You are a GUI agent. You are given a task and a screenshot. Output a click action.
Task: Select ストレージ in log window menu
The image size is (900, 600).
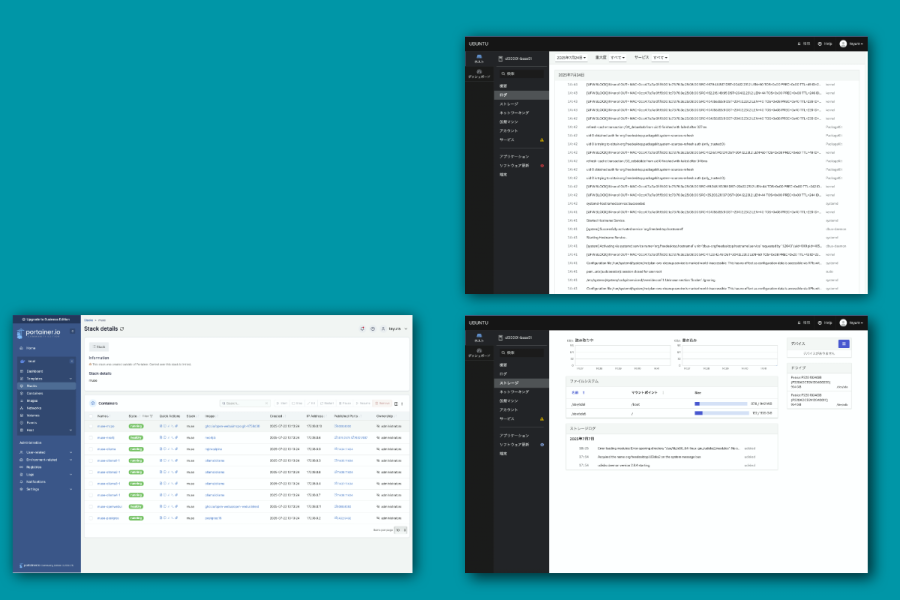(521, 104)
